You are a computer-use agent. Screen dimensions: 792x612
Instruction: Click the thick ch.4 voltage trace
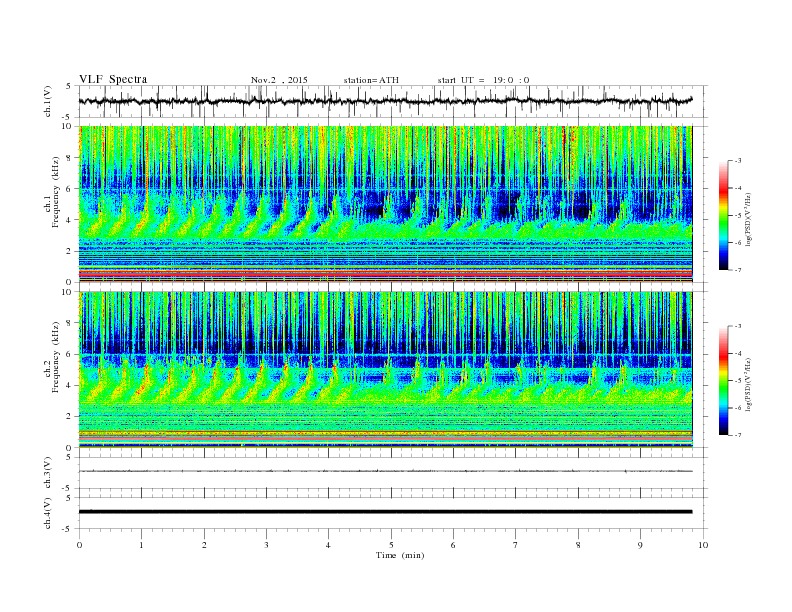tap(385, 512)
